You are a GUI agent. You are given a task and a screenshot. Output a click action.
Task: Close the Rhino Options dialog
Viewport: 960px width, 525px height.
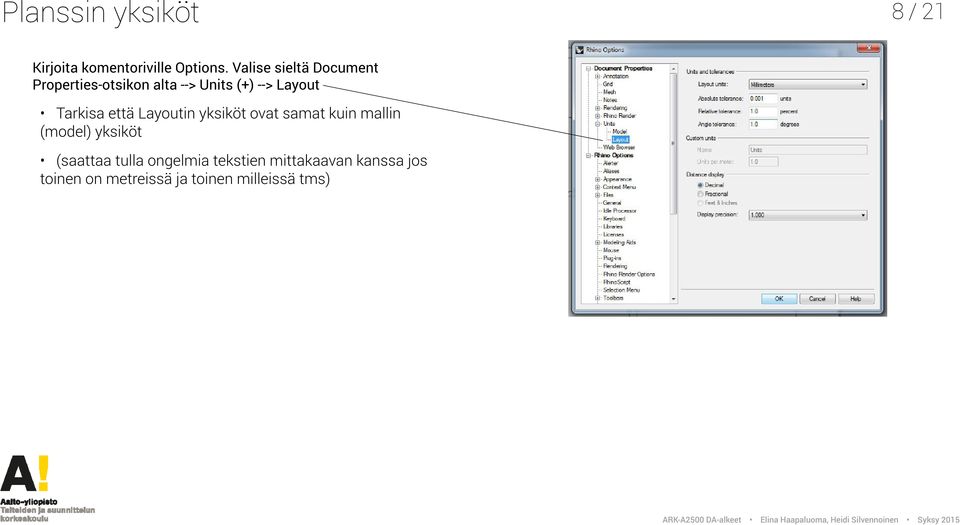tap(868, 48)
